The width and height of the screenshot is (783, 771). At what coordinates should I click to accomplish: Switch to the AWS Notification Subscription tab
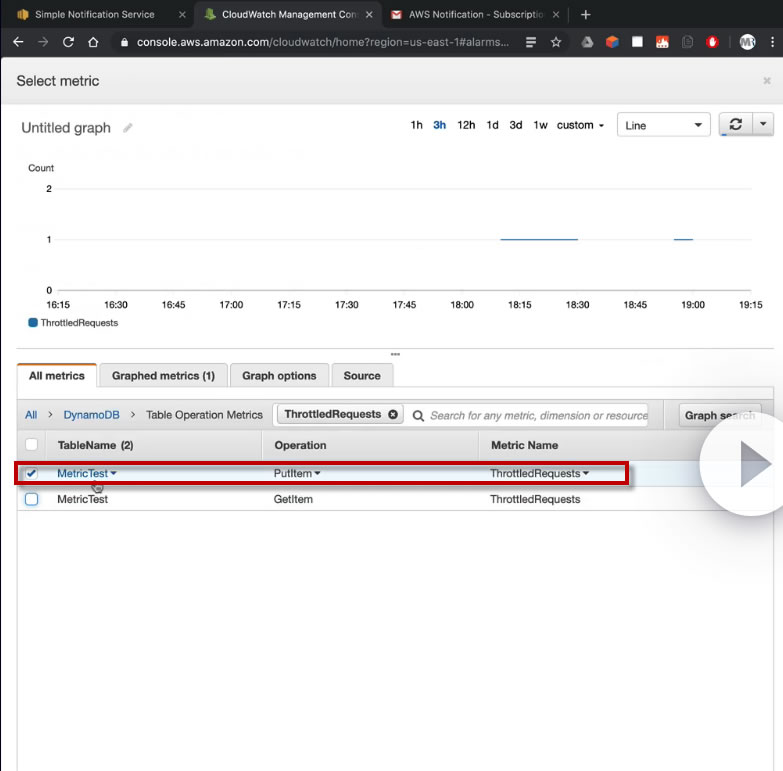tap(476, 15)
